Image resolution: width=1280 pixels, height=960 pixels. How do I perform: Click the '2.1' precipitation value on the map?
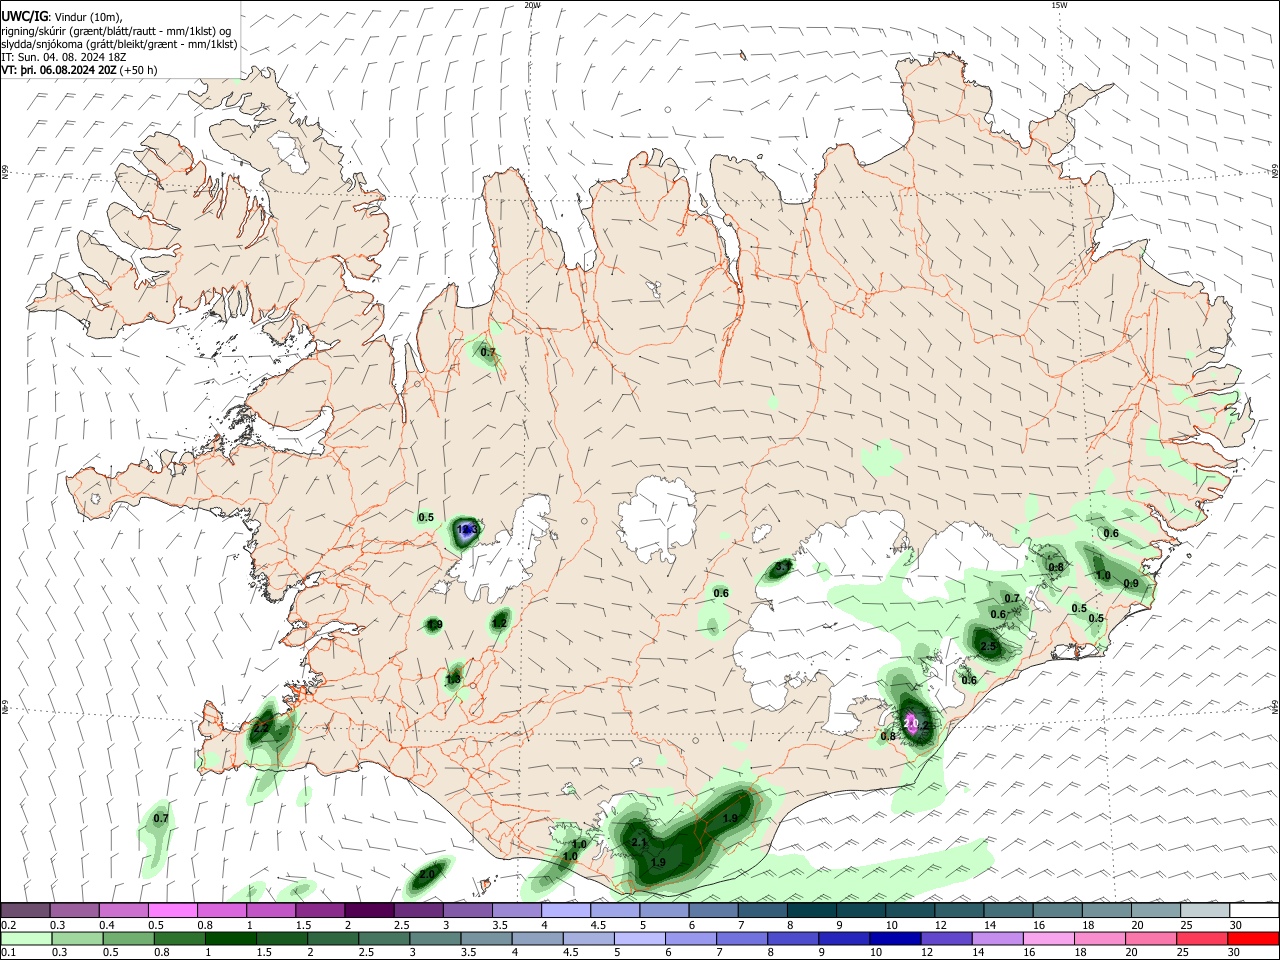point(640,843)
